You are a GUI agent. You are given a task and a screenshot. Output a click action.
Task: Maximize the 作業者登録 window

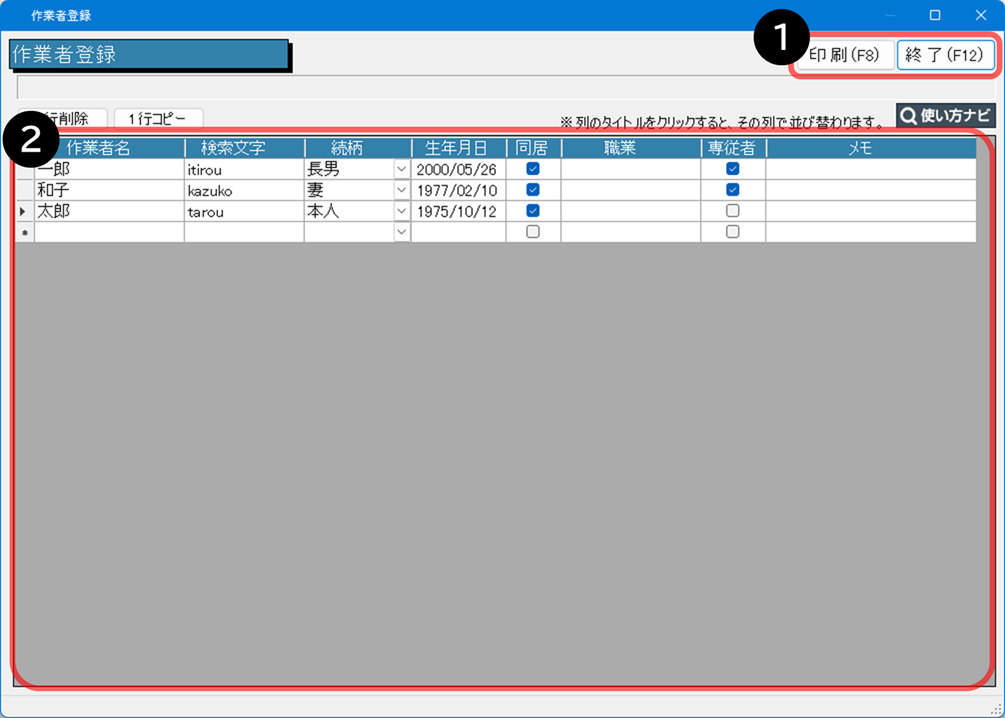(x=935, y=15)
